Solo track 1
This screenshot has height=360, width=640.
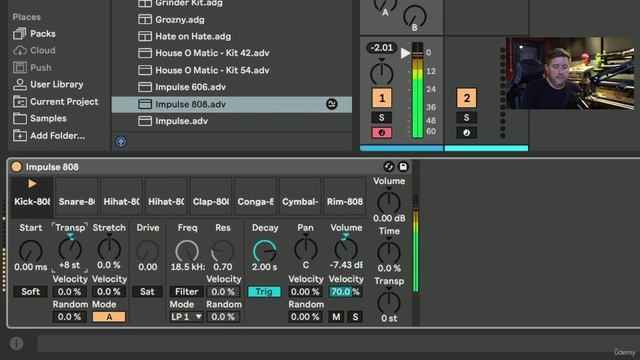[382, 118]
